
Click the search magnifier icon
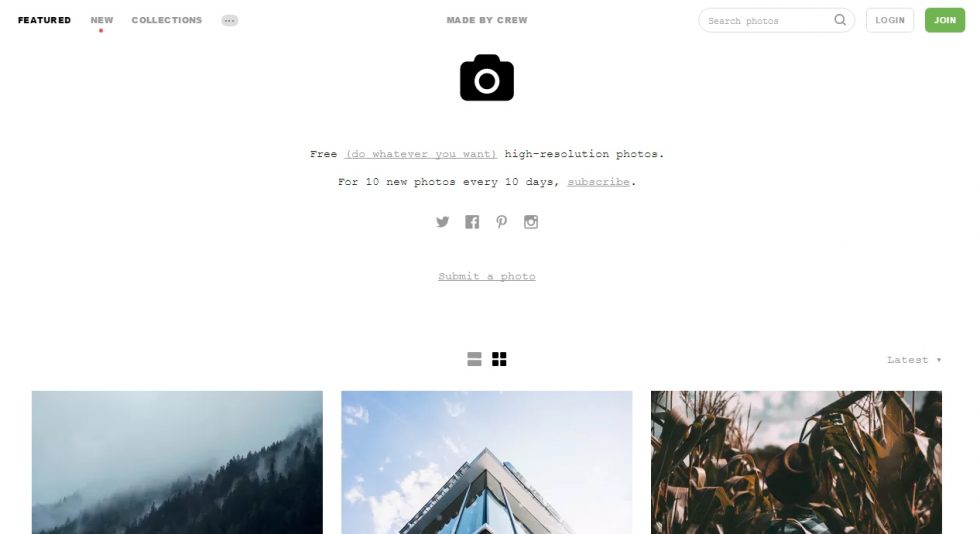pyautogui.click(x=840, y=20)
